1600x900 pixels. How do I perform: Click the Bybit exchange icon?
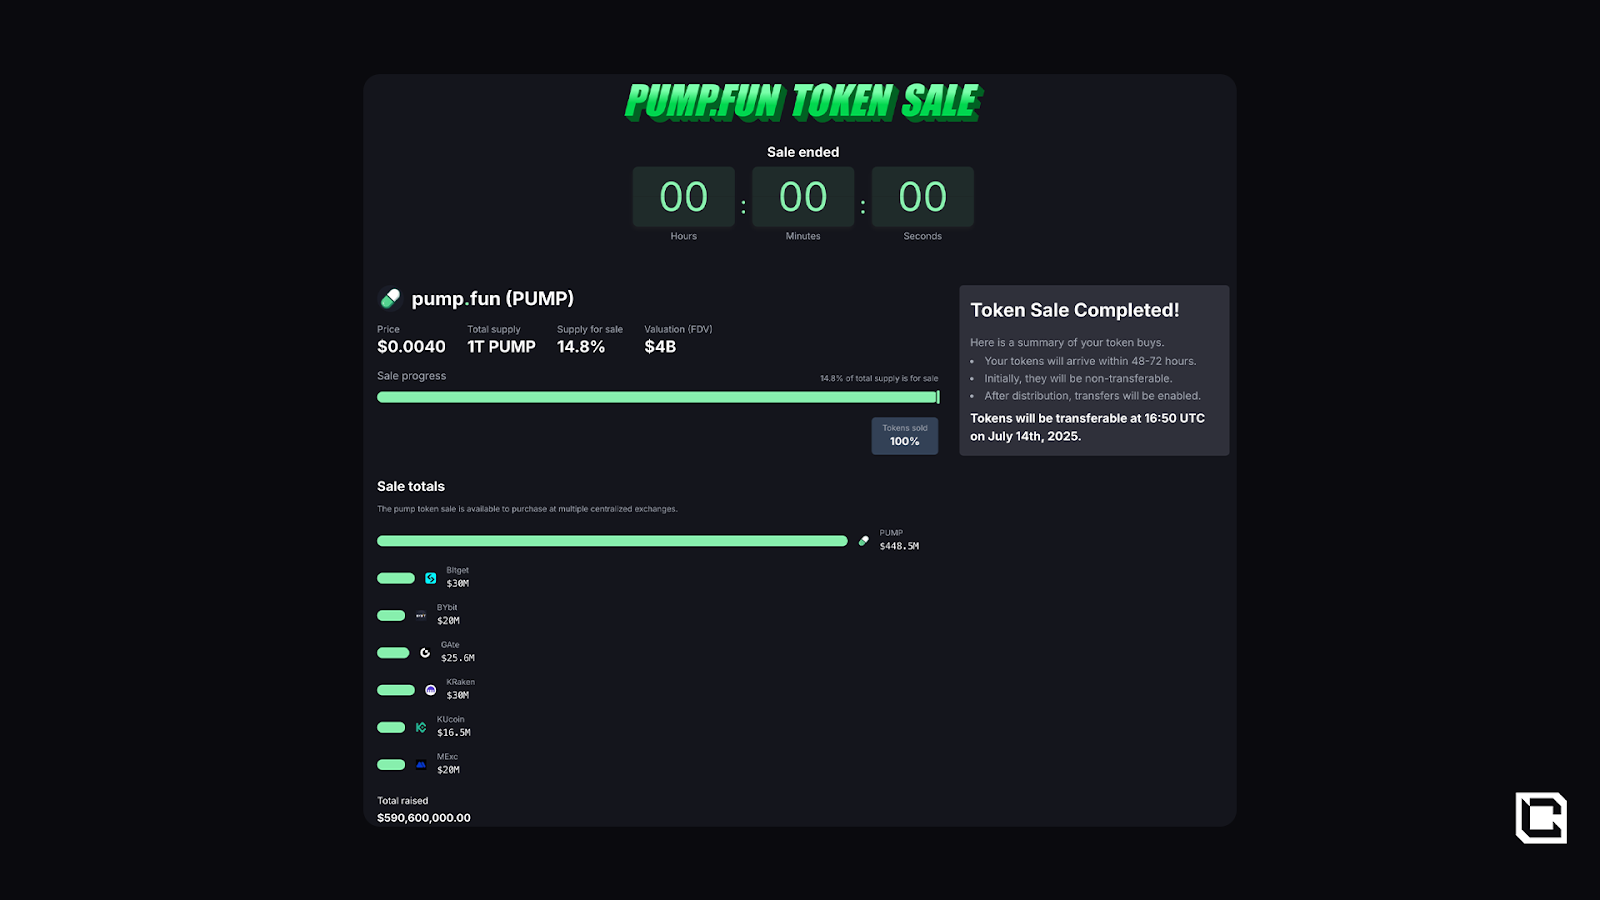421,616
